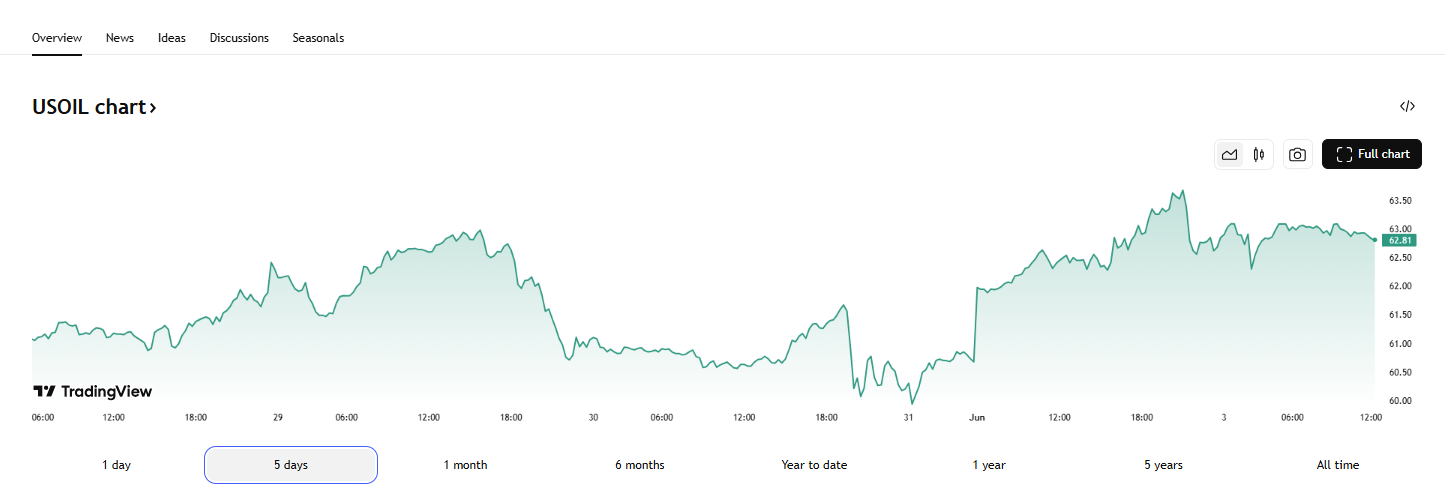Open the Seasonals tab
Viewport: 1445px width, 498px height.
click(x=318, y=38)
